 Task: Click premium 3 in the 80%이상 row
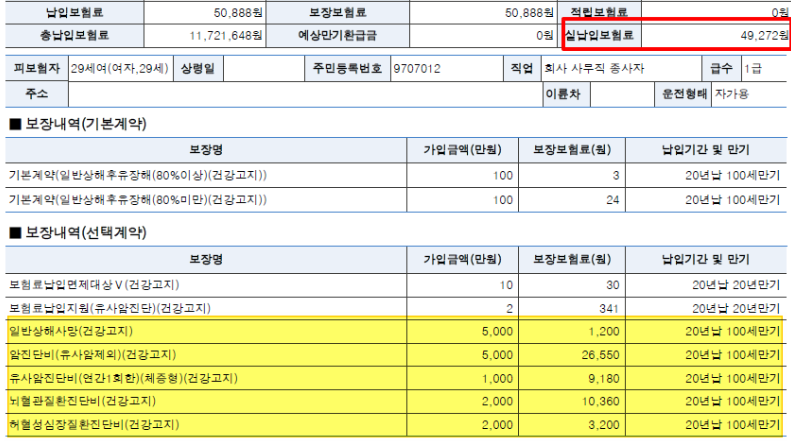click(615, 176)
